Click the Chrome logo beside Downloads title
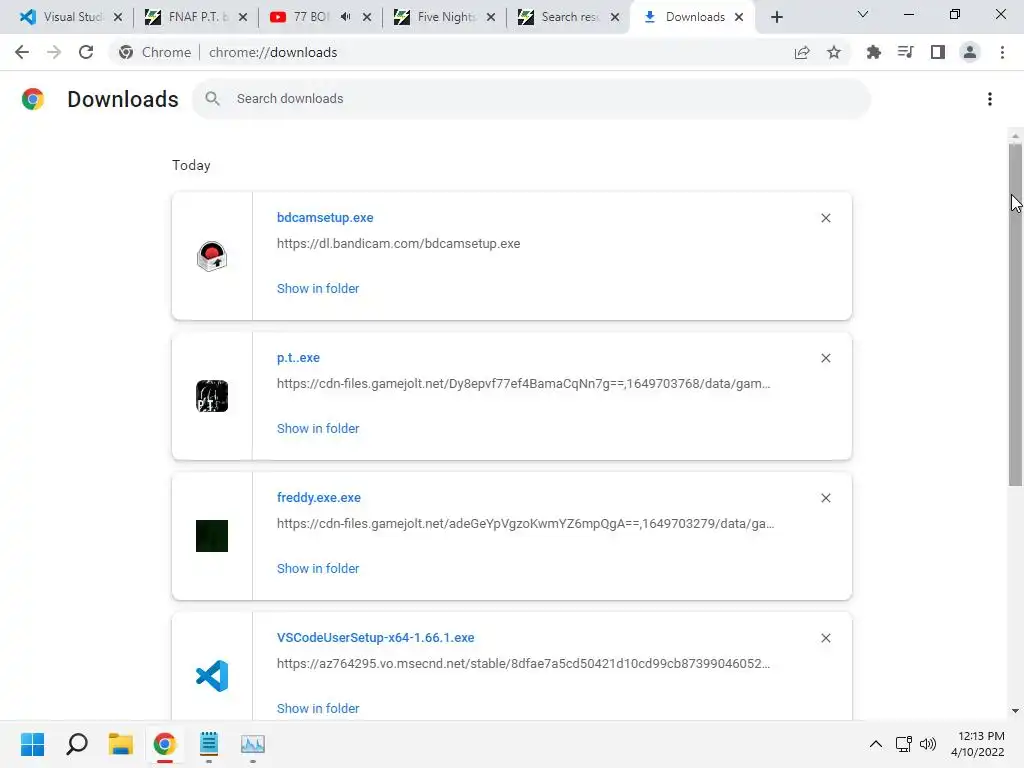 click(x=33, y=99)
